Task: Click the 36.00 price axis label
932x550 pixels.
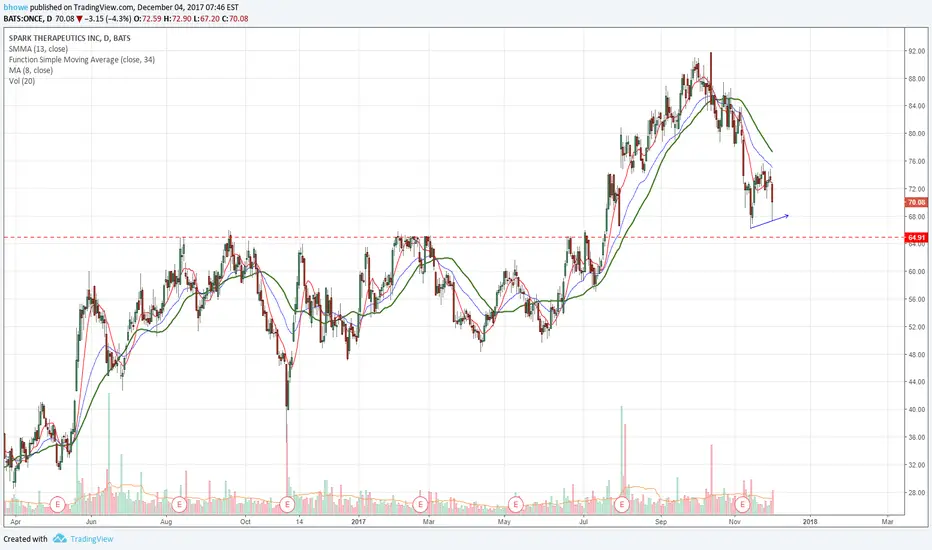Action: pyautogui.click(x=916, y=438)
